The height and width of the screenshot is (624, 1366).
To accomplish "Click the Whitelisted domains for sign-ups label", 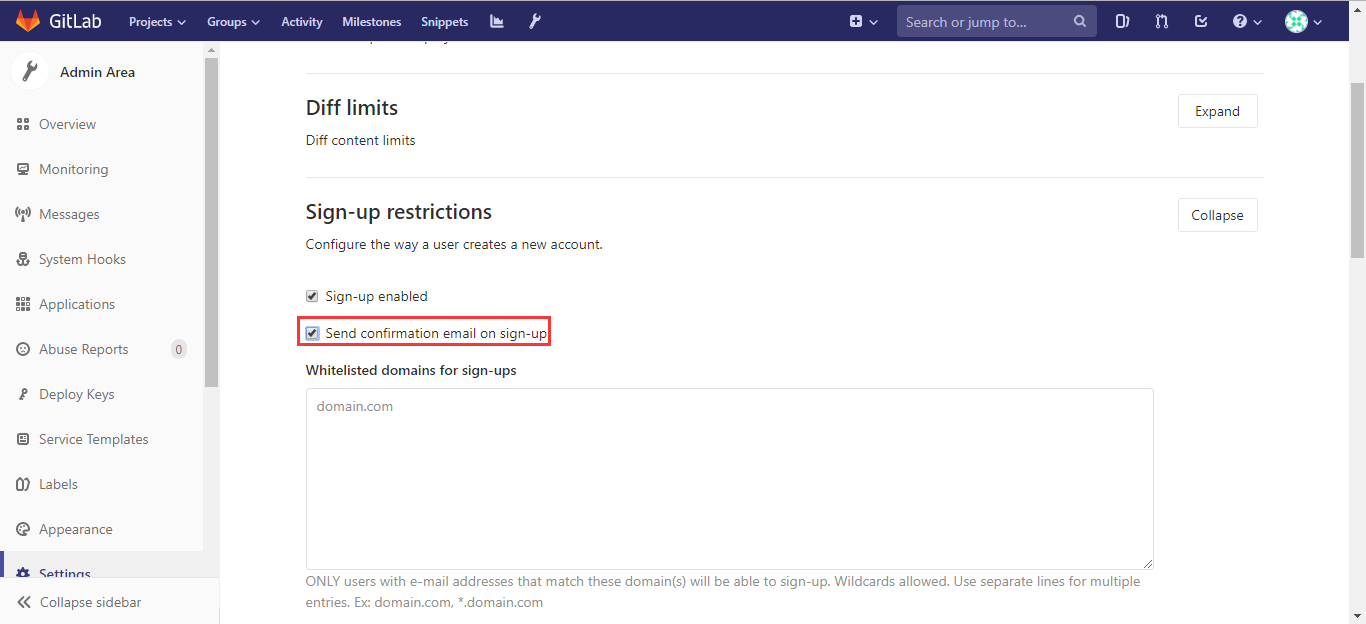I will (411, 370).
